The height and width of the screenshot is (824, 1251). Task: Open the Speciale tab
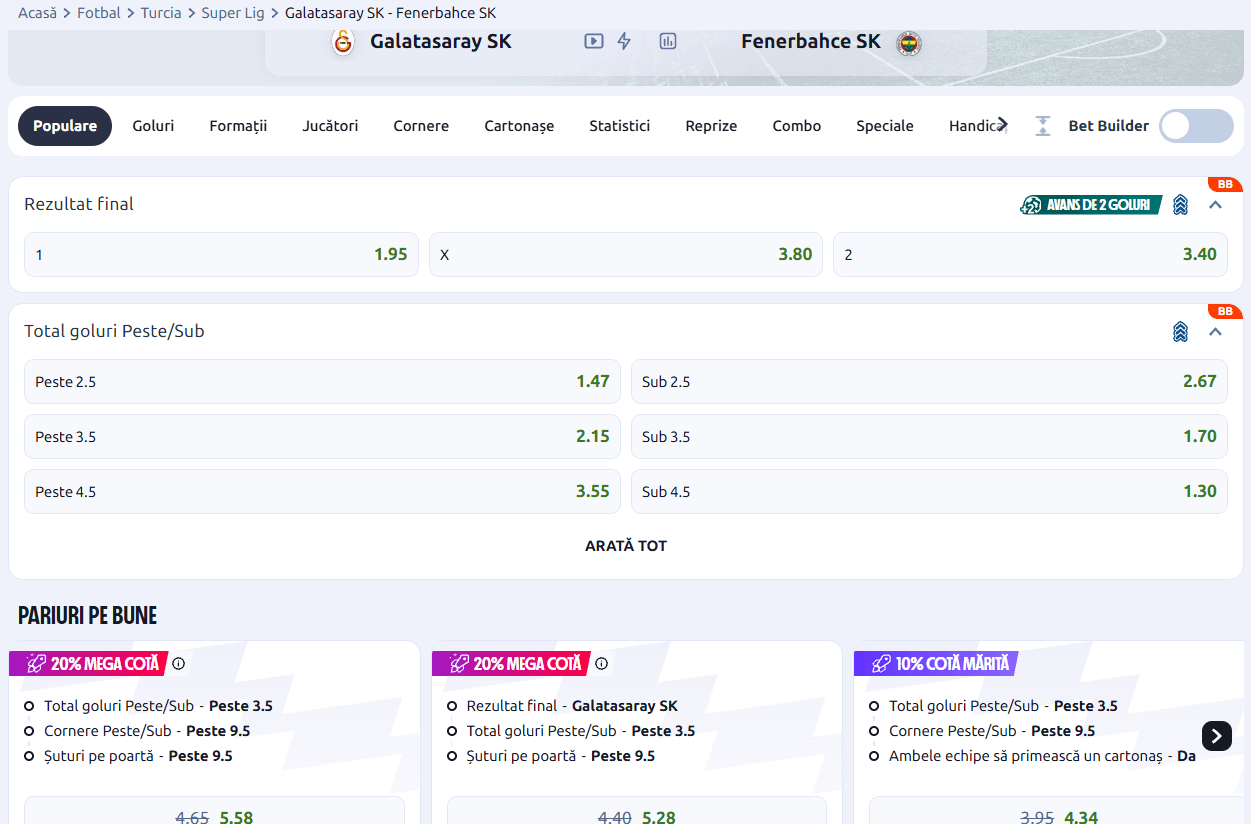pyautogui.click(x=885, y=126)
